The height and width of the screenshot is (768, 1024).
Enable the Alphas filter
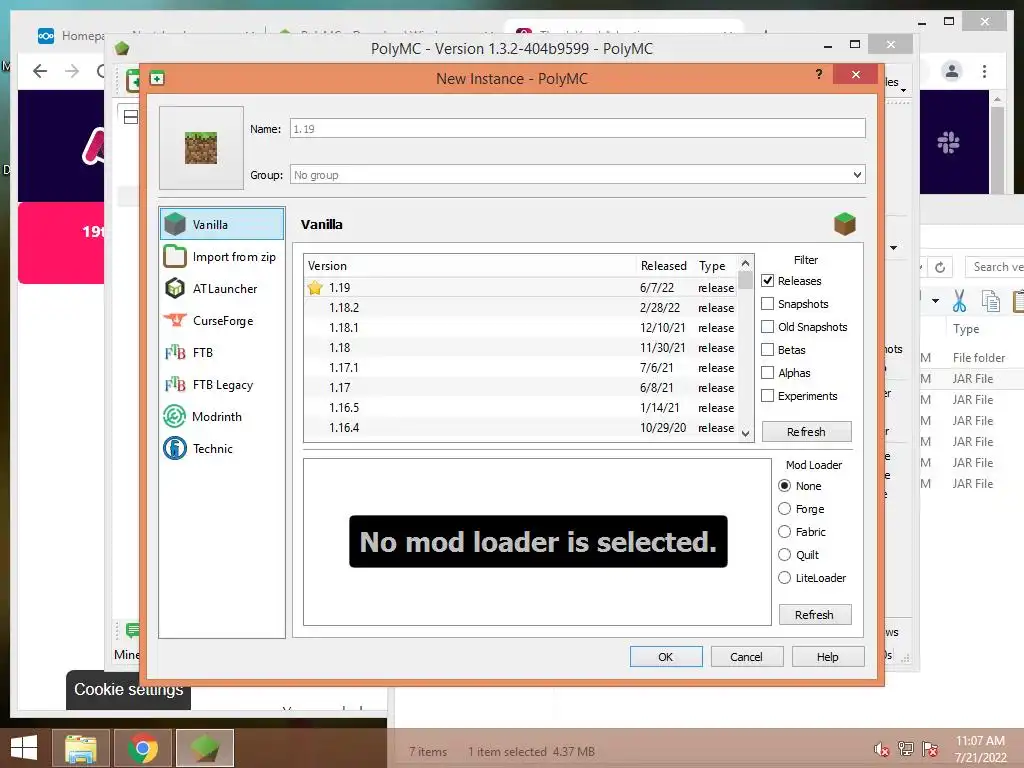(768, 372)
